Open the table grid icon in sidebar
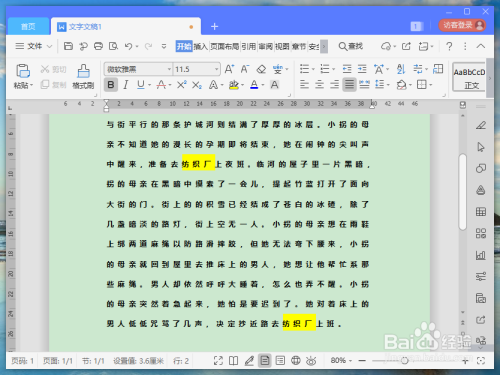500x375 pixels. click(x=481, y=212)
